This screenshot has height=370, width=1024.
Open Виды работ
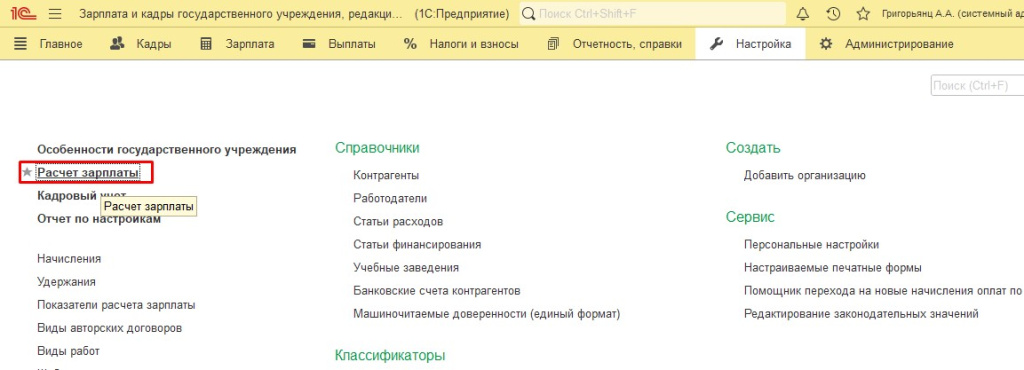68,351
